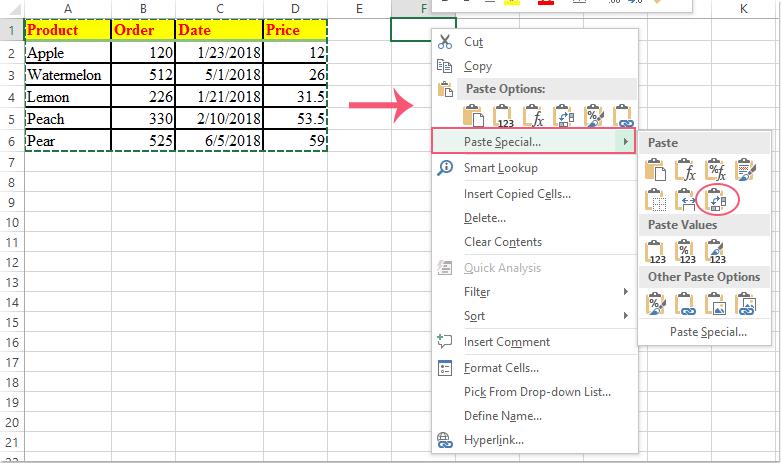Choose circled Transpose icon in Paste submenu

click(x=716, y=200)
